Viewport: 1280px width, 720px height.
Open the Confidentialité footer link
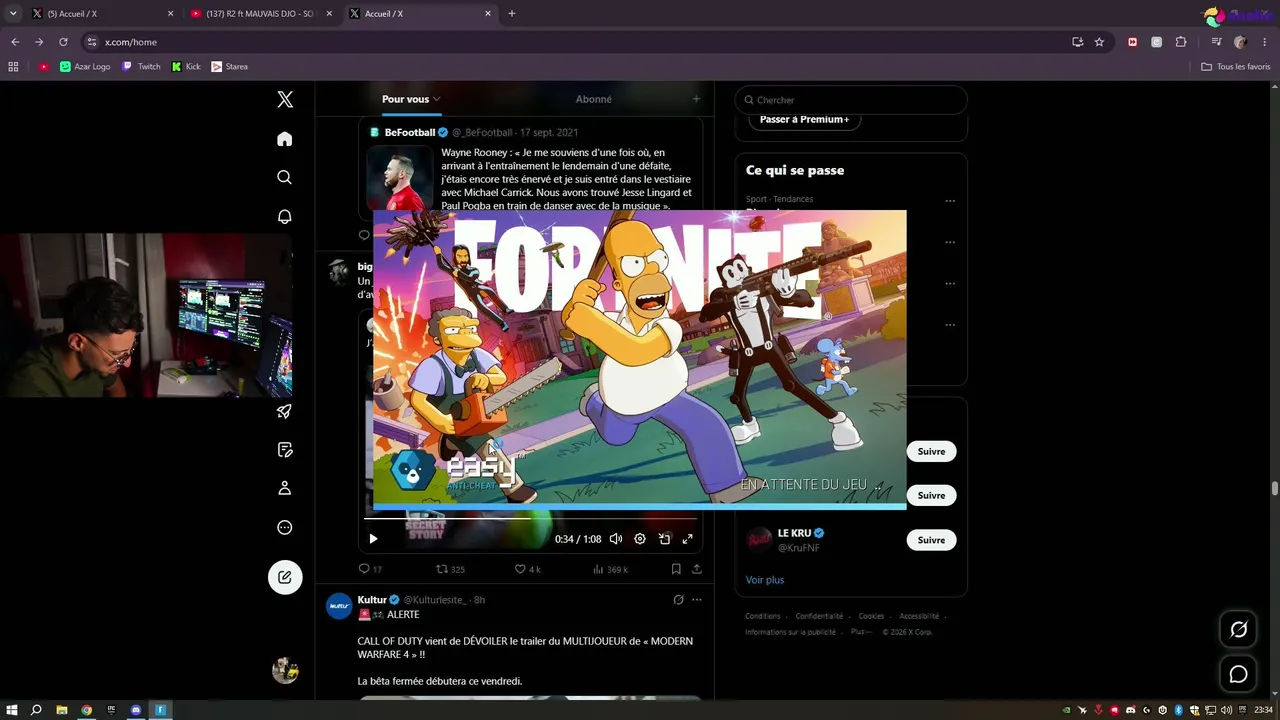pos(819,616)
